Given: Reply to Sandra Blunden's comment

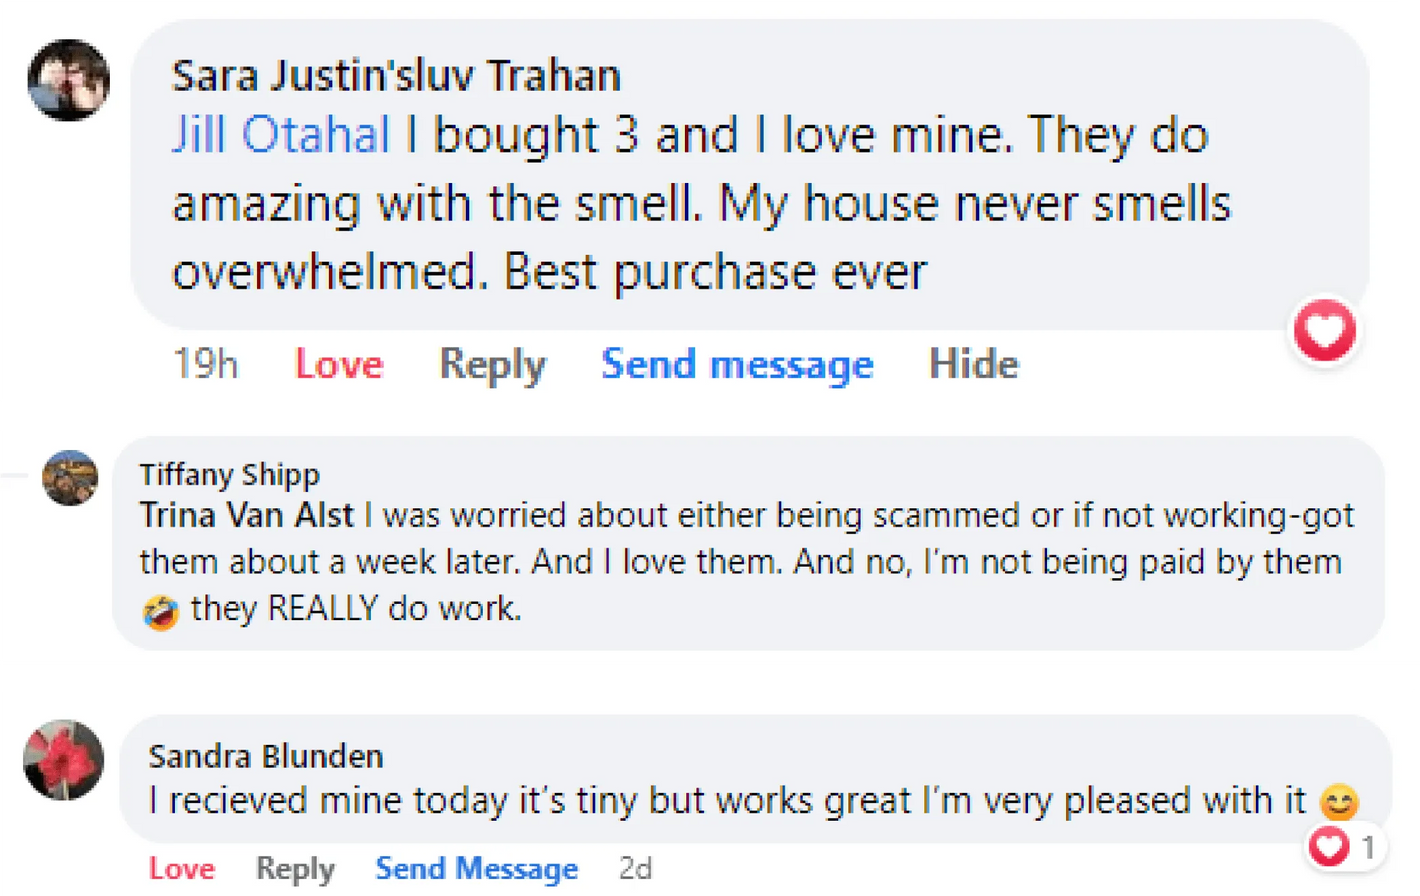Looking at the screenshot, I should [294, 869].
